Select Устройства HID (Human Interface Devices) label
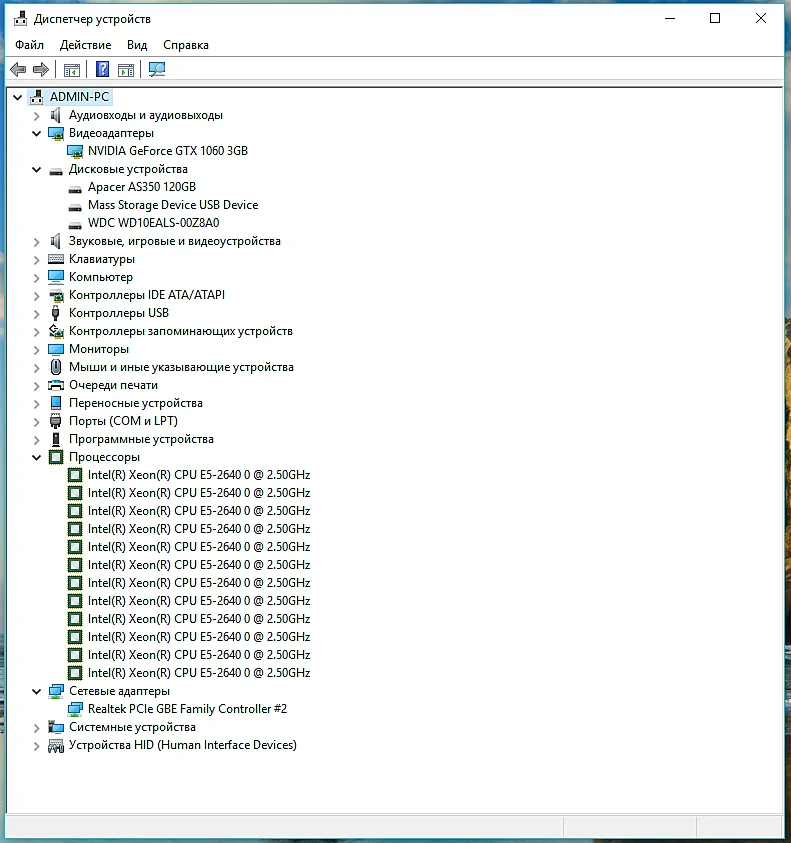Screen dimensions: 791x843 tap(183, 745)
